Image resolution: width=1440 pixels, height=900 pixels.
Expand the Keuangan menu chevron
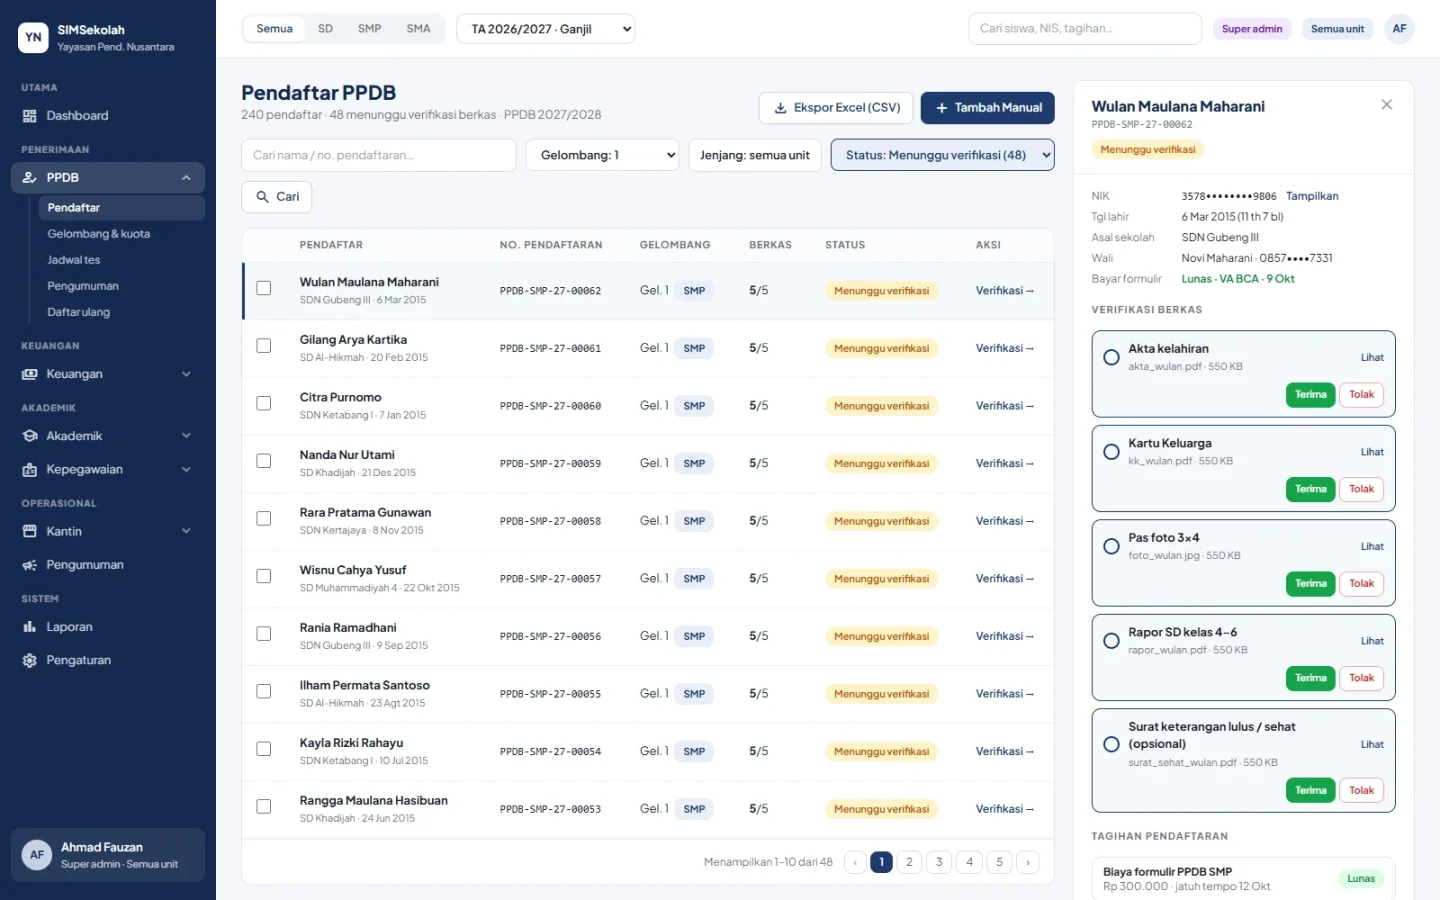(186, 374)
